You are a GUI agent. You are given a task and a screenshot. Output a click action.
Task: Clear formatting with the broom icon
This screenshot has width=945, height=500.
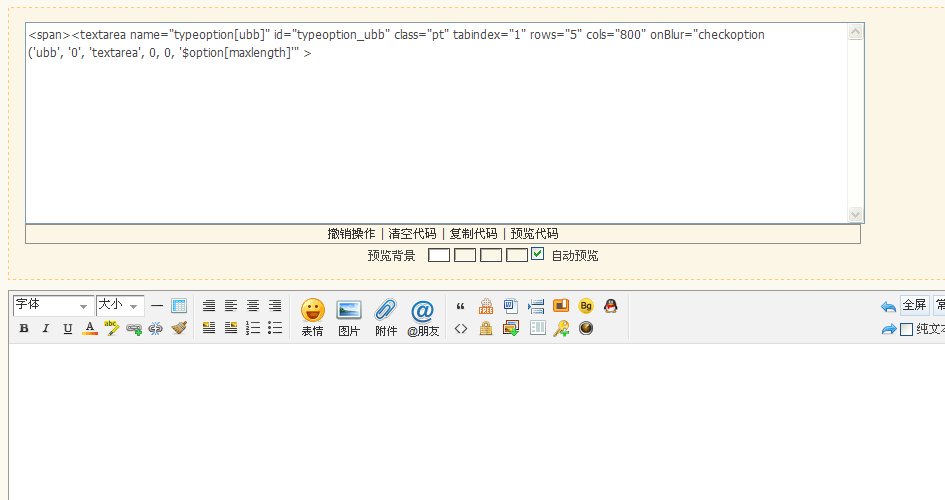(x=179, y=328)
